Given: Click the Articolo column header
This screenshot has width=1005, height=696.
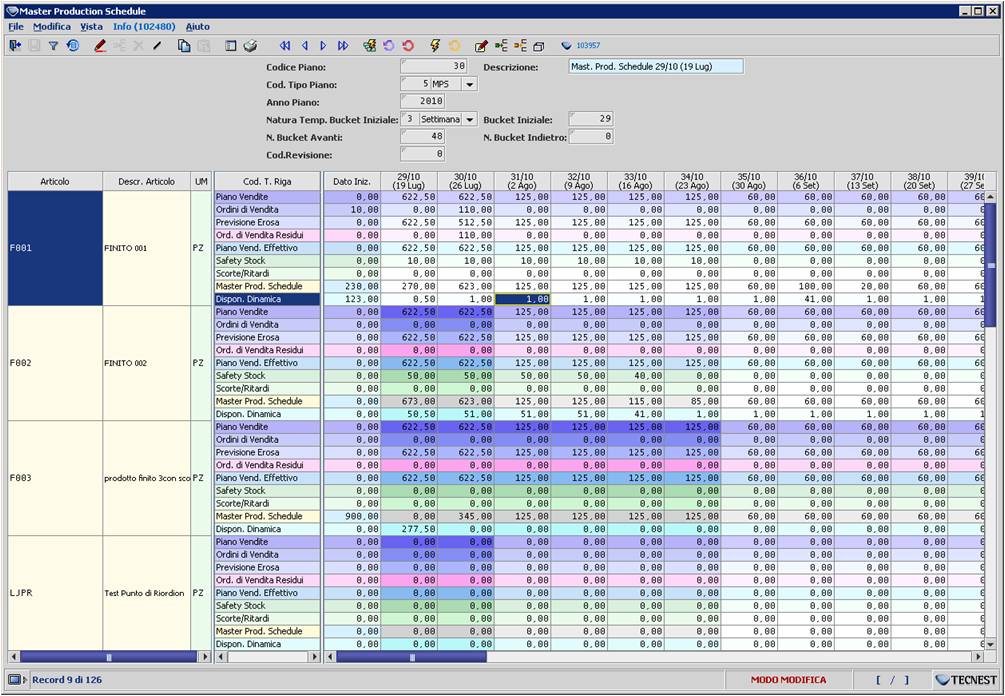Looking at the screenshot, I should click(x=55, y=181).
